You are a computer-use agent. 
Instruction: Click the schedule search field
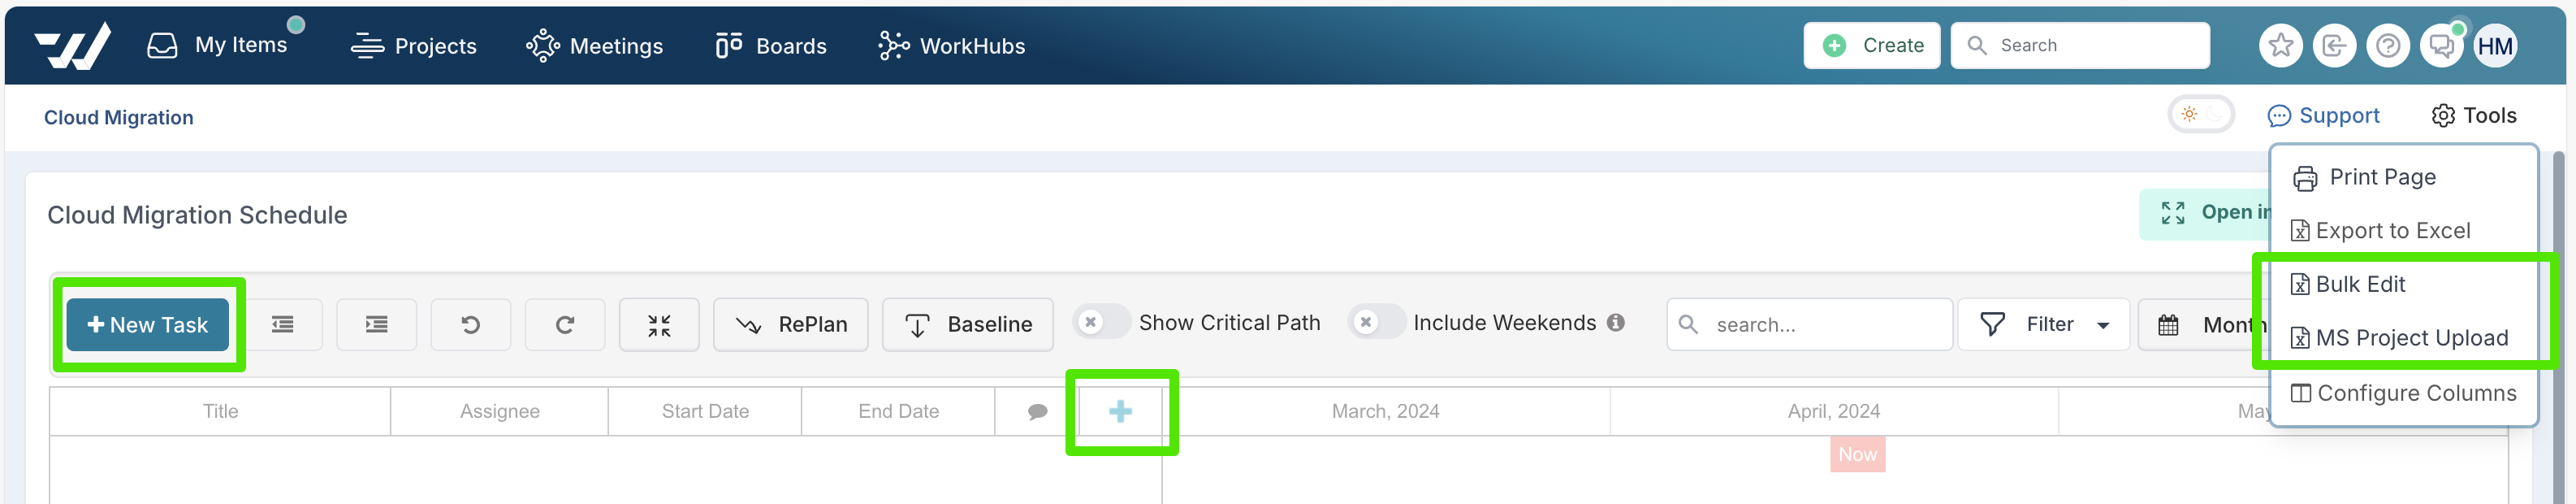(1809, 325)
